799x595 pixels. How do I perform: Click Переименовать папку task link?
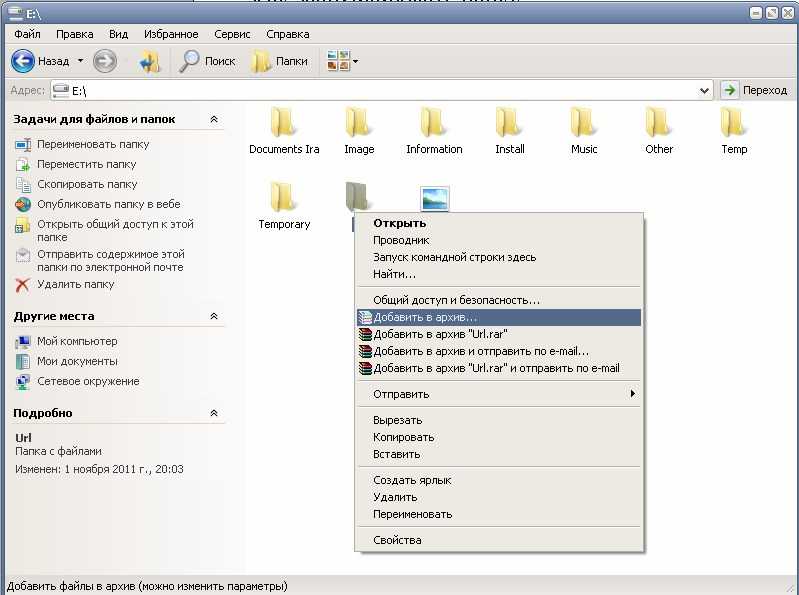coord(93,144)
